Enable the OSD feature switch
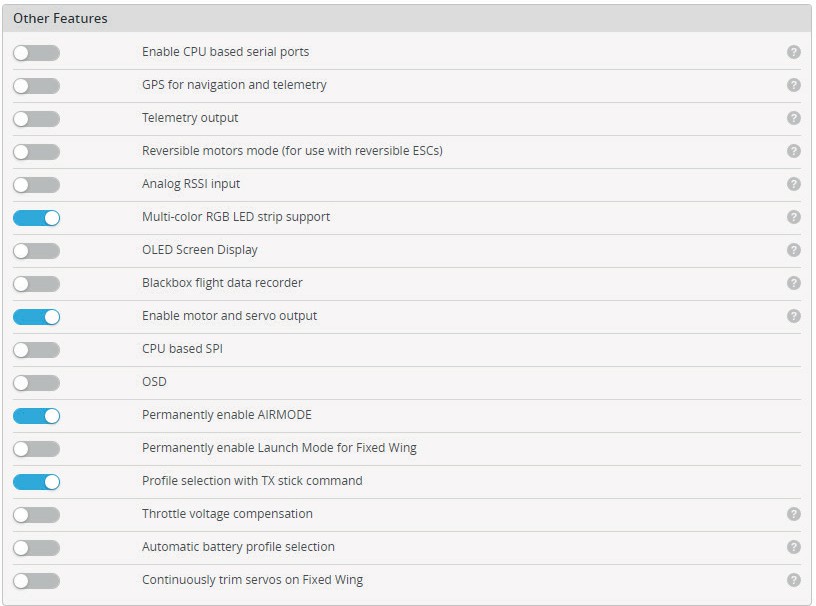 [x=36, y=383]
